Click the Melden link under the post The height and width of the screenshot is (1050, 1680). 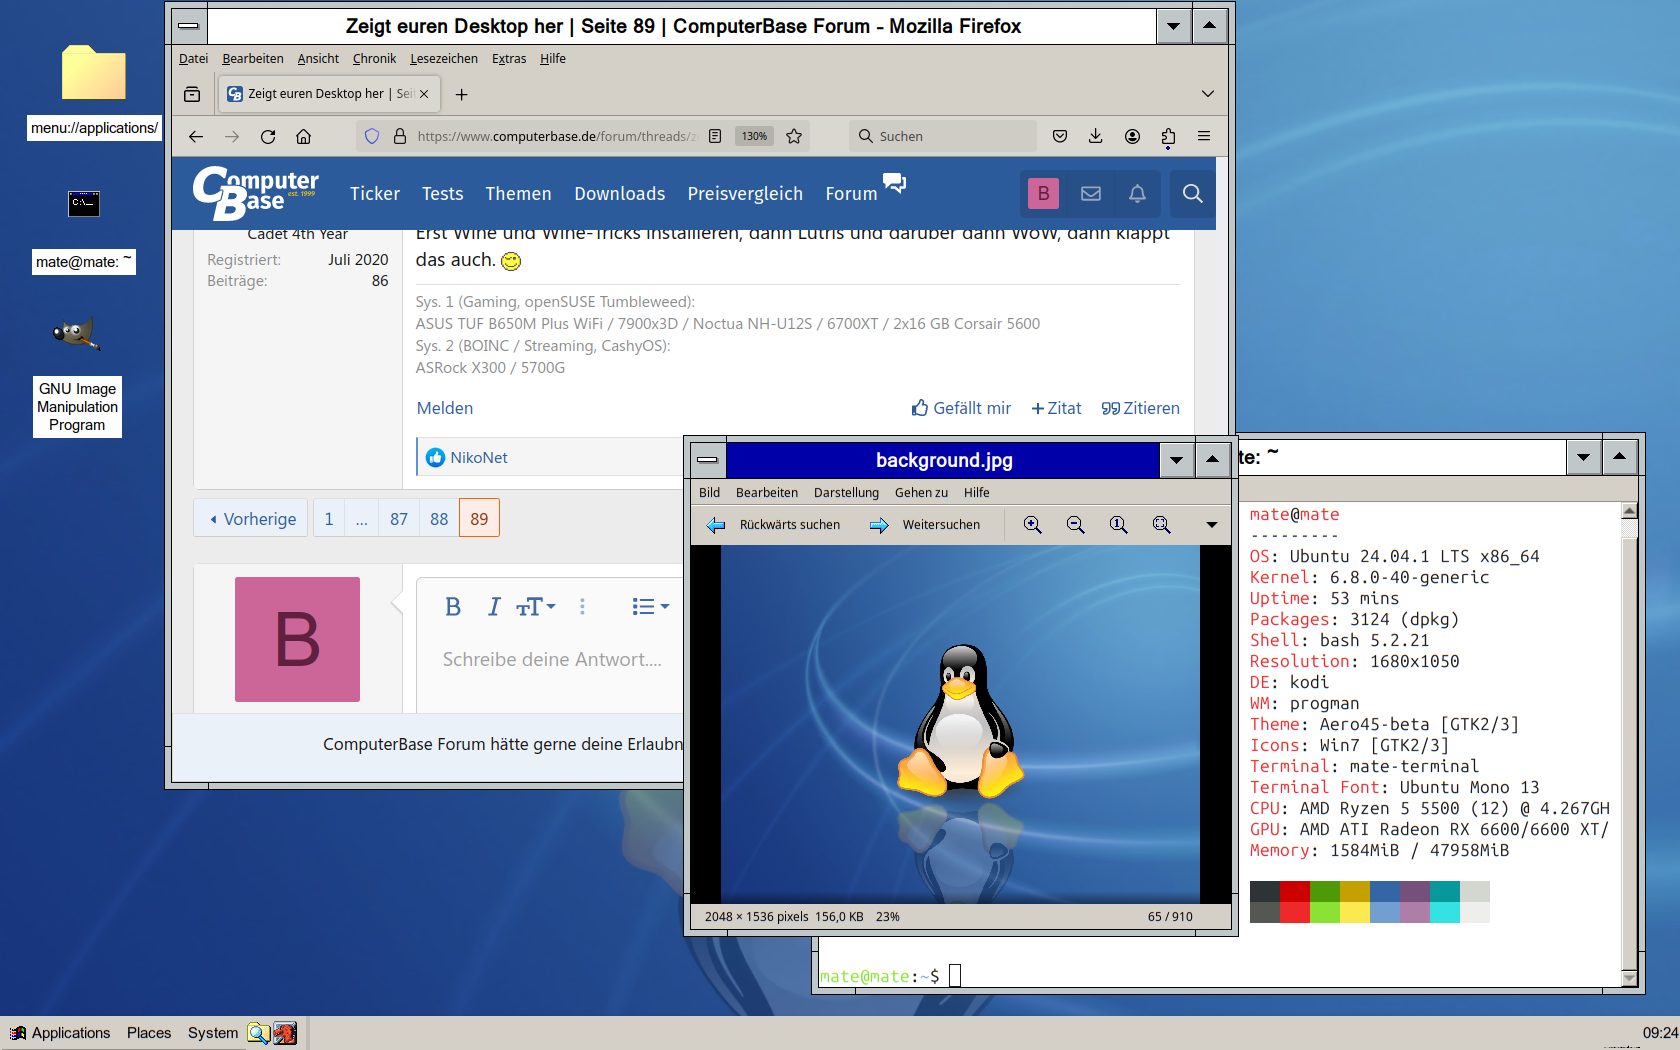[x=445, y=408]
